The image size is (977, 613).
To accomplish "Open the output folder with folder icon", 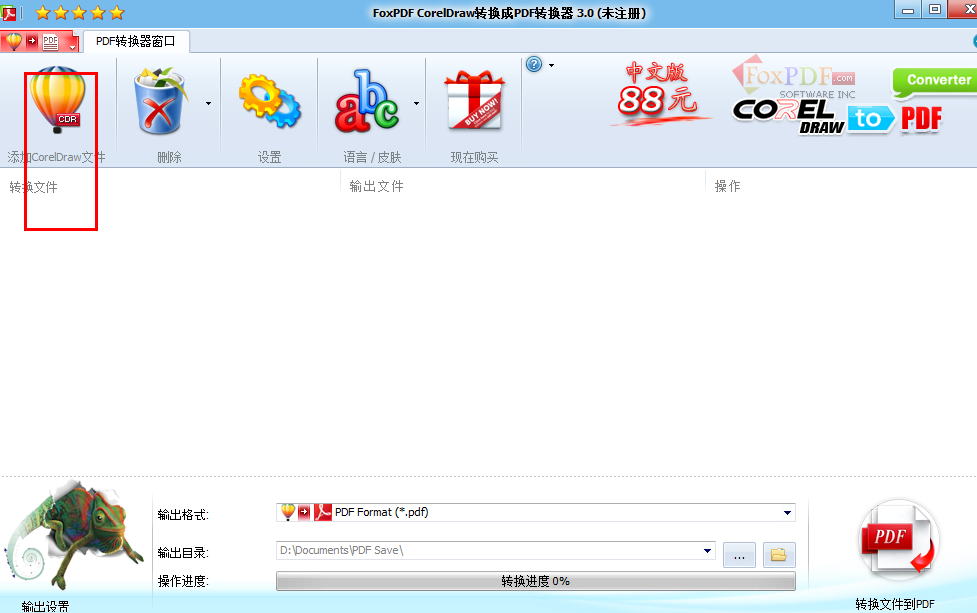I will pos(779,554).
